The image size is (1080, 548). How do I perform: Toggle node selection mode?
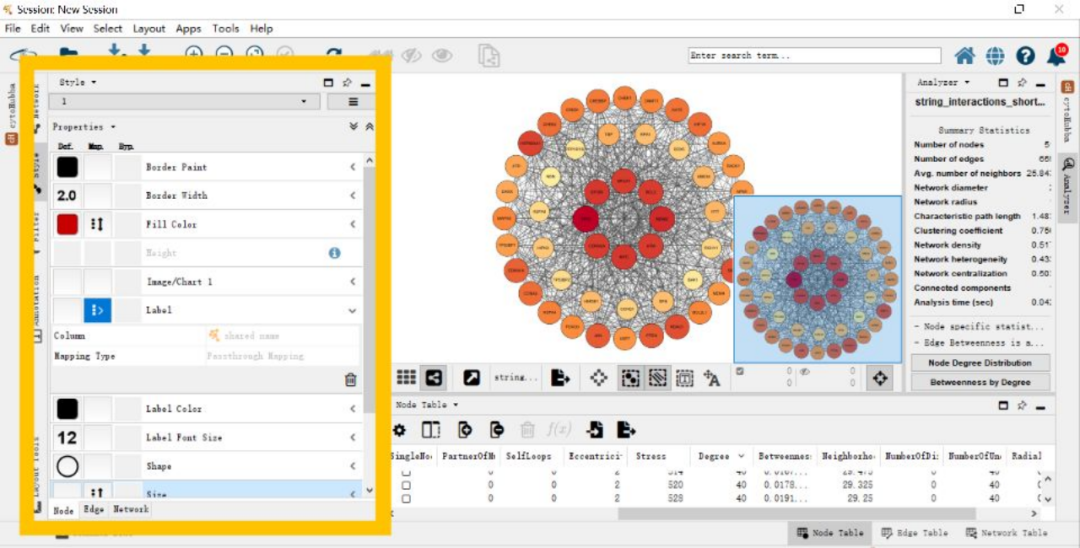click(630, 377)
